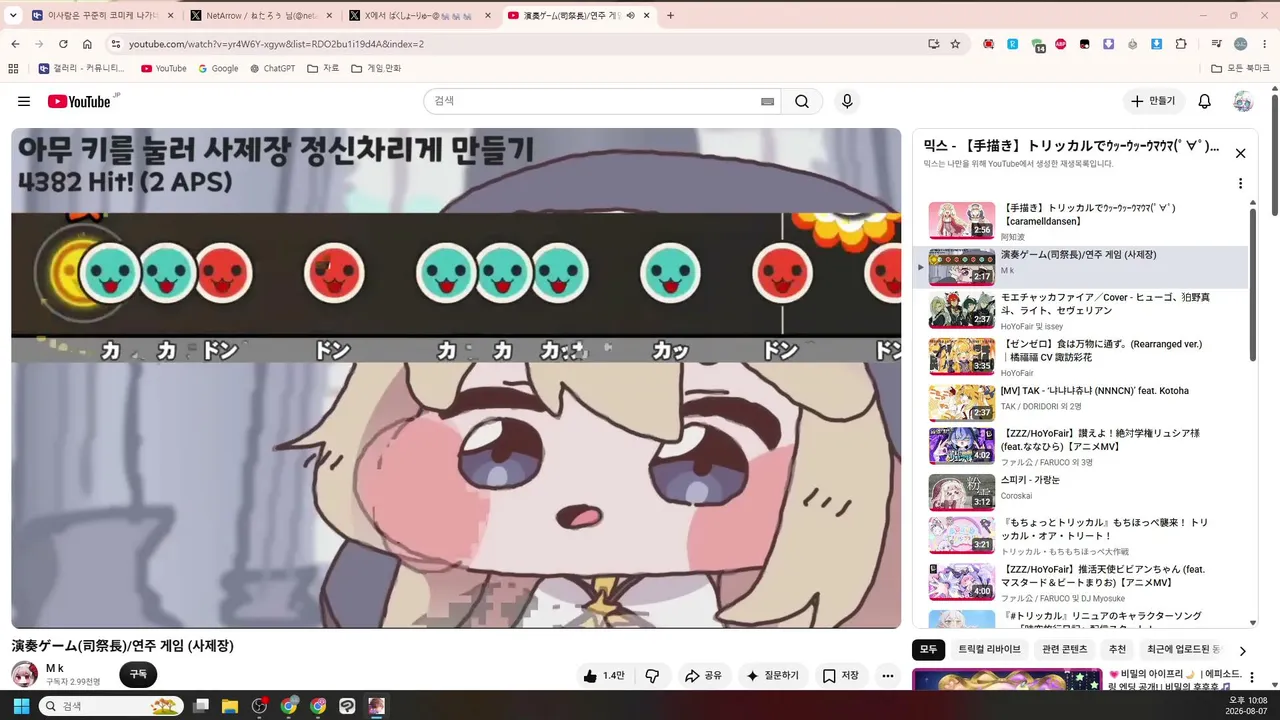Open the Chrome extensions puzzle icon

[x=1181, y=44]
